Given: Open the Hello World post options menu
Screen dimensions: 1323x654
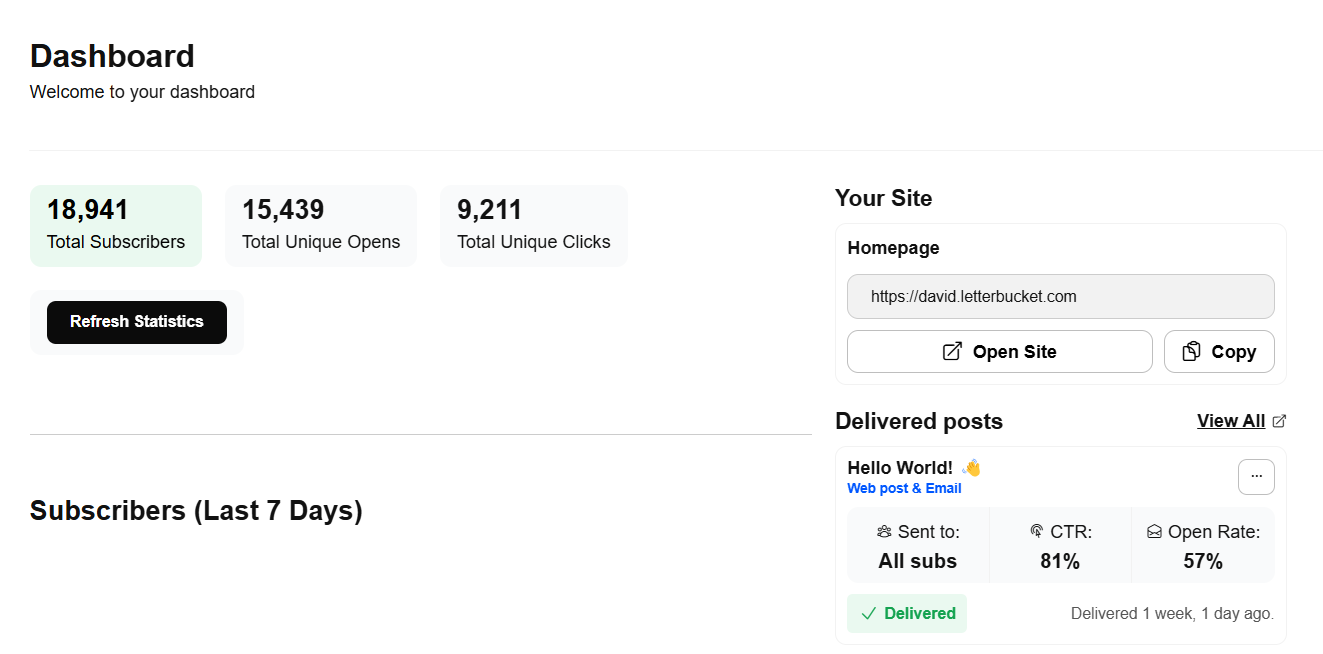Looking at the screenshot, I should tap(1256, 476).
